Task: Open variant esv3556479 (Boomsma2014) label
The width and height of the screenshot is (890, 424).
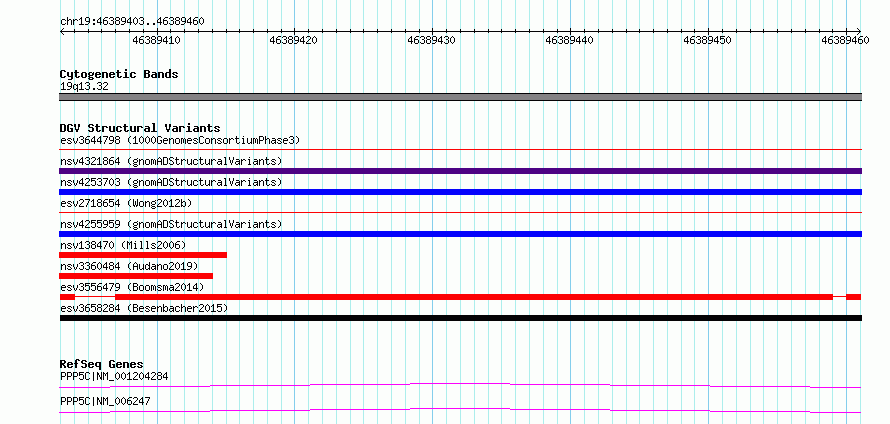Action: [132, 287]
